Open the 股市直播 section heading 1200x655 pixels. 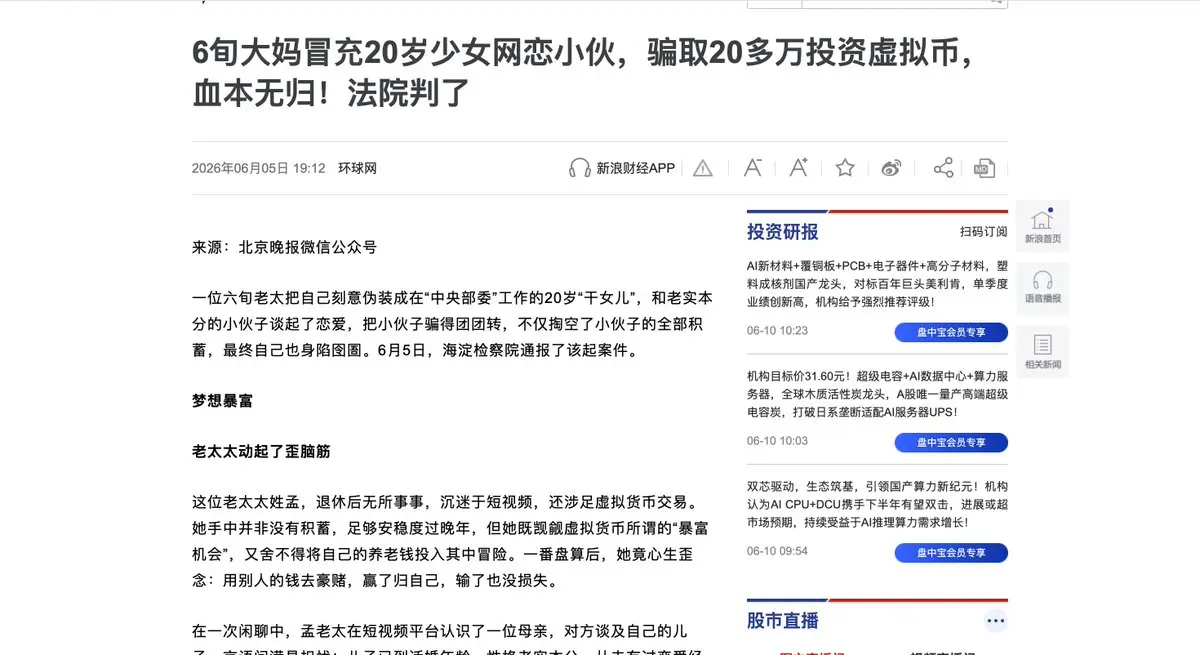pos(782,621)
